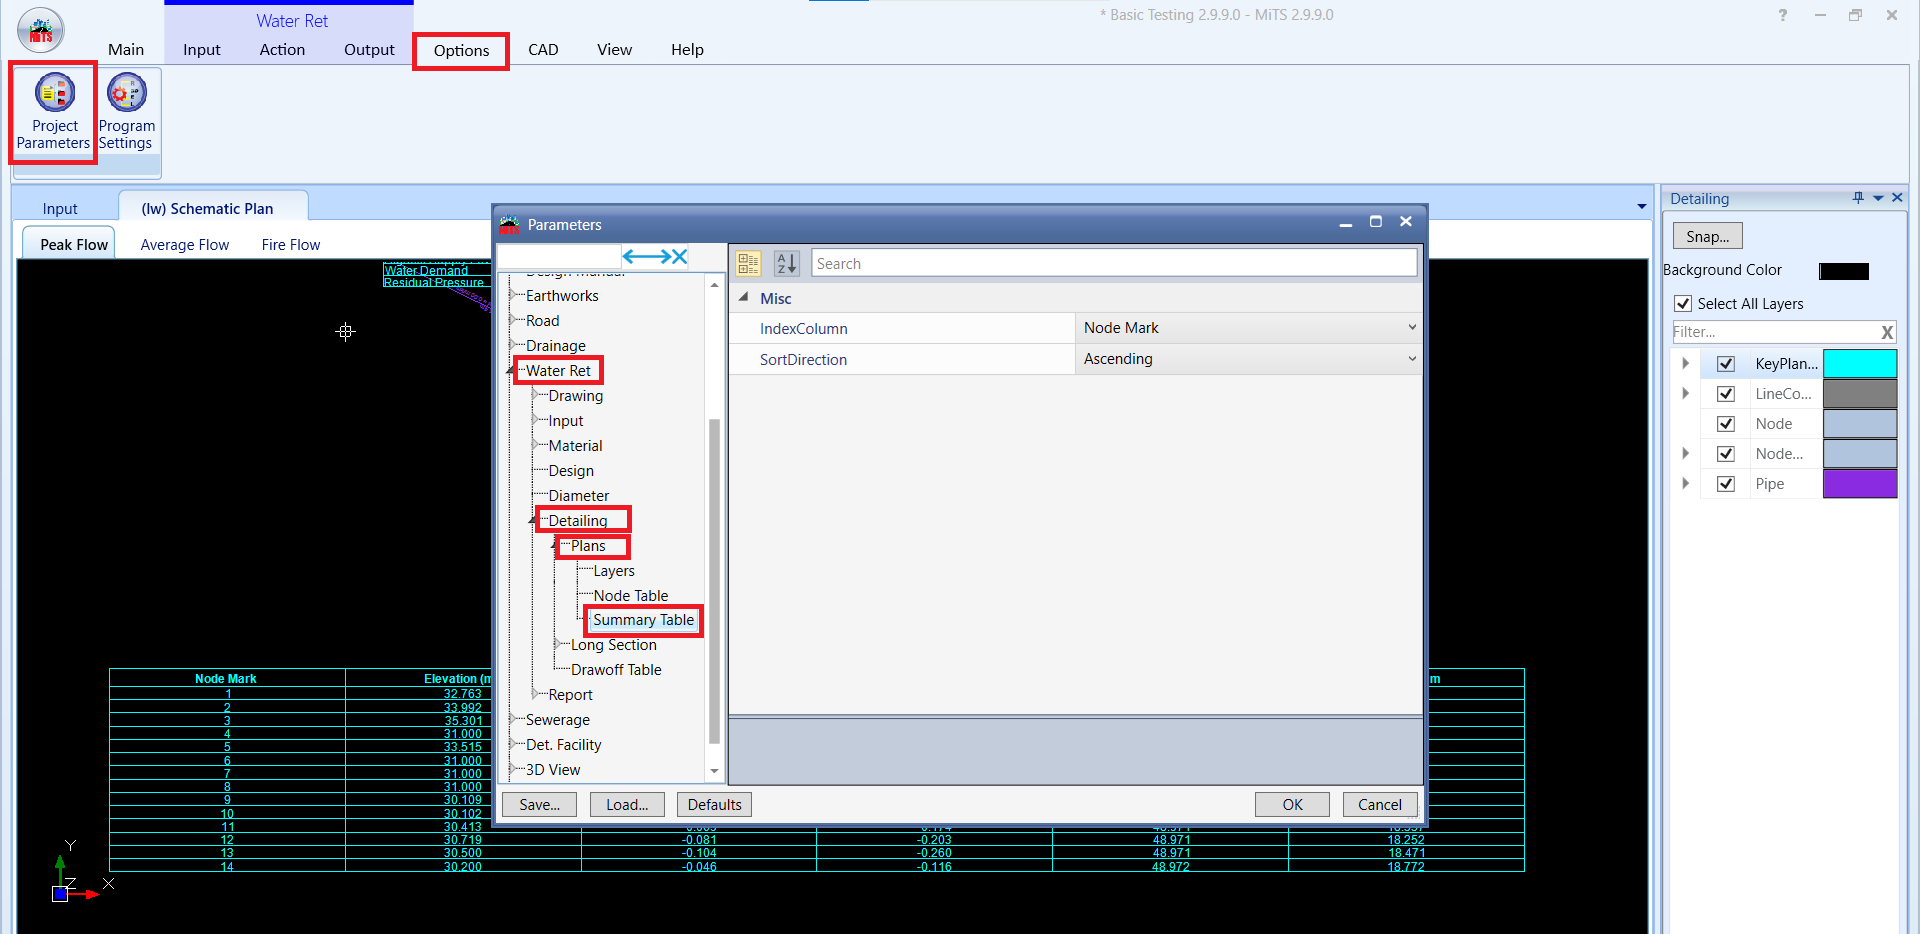Viewport: 1920px width, 934px height.
Task: Switch to the Input document tab
Action: [60, 208]
